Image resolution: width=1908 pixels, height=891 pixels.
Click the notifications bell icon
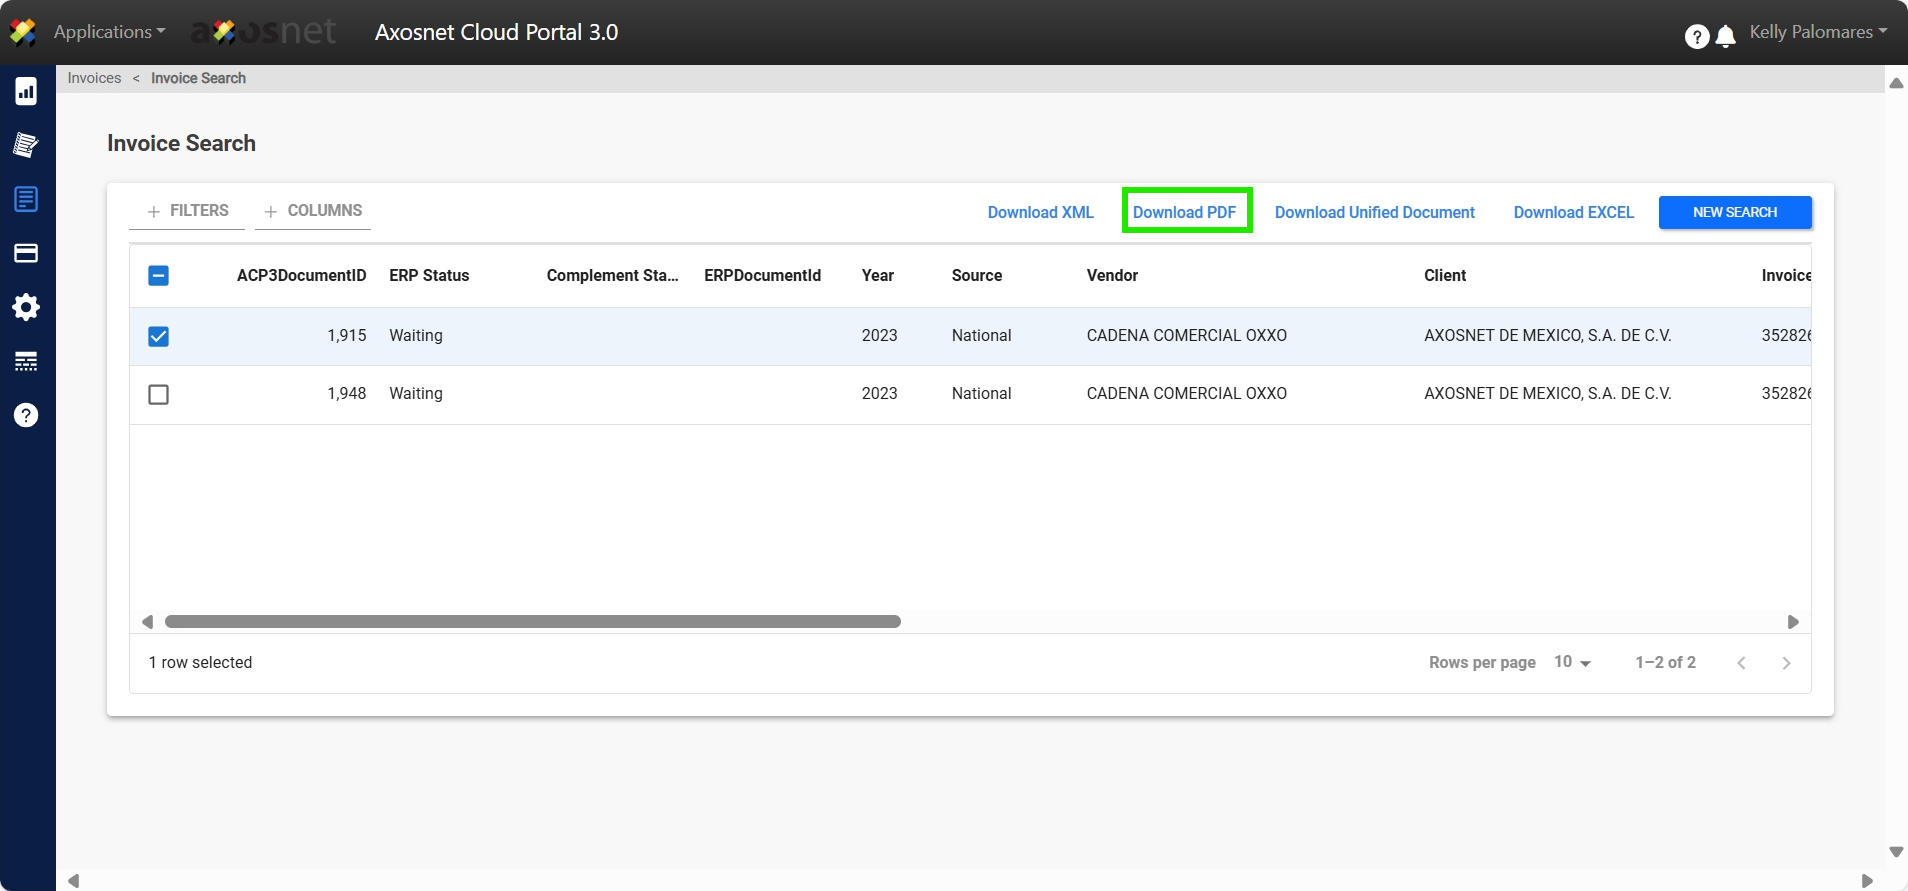[x=1725, y=37]
